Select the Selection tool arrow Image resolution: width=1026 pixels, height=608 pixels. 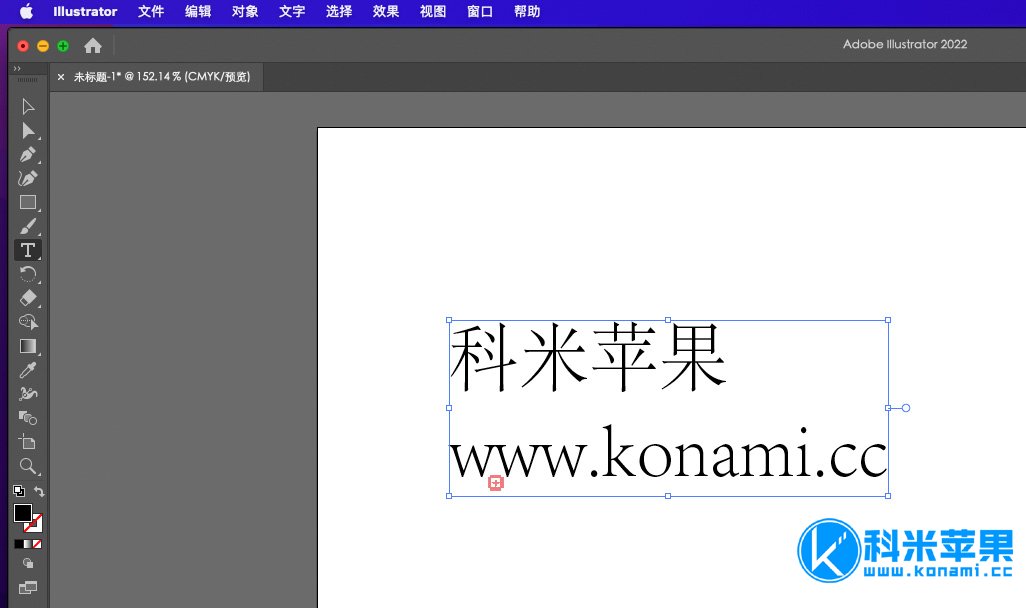27,106
